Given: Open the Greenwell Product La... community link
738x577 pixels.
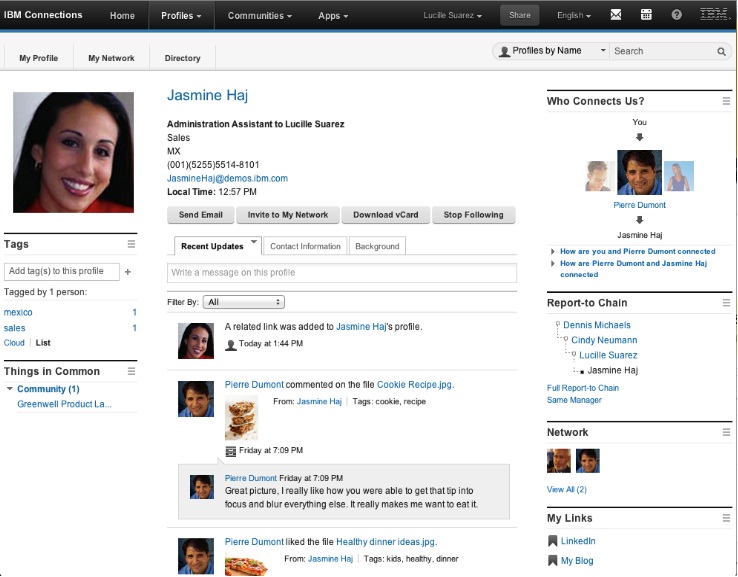Looking at the screenshot, I should click(x=64, y=404).
